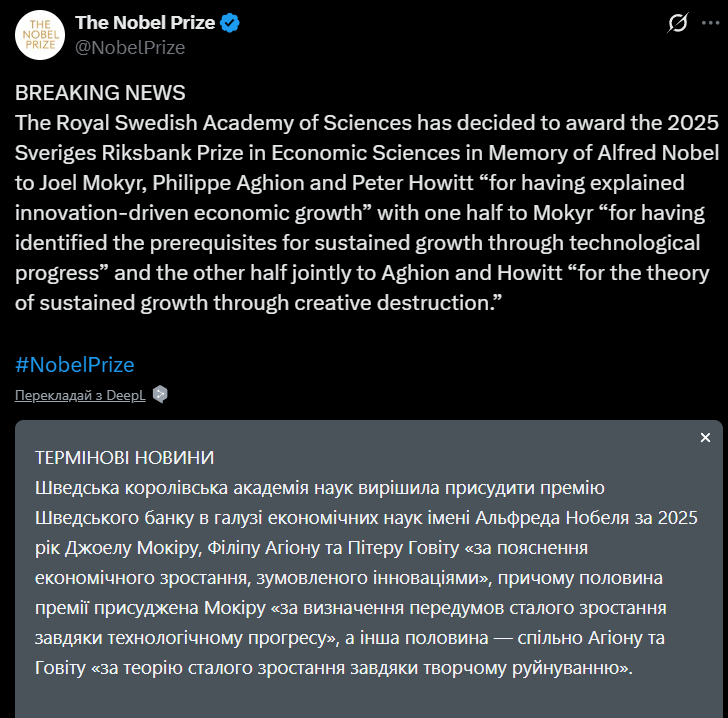
Task: Click the 'ТЕРМІНОВІ НОВИНИ' translated heading
Action: pos(124,457)
